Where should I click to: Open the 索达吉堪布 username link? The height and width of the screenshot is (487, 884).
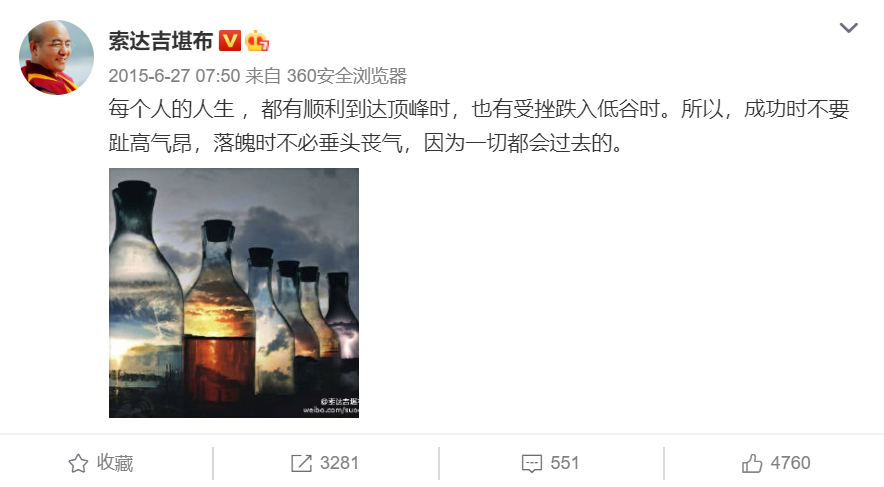pos(161,41)
